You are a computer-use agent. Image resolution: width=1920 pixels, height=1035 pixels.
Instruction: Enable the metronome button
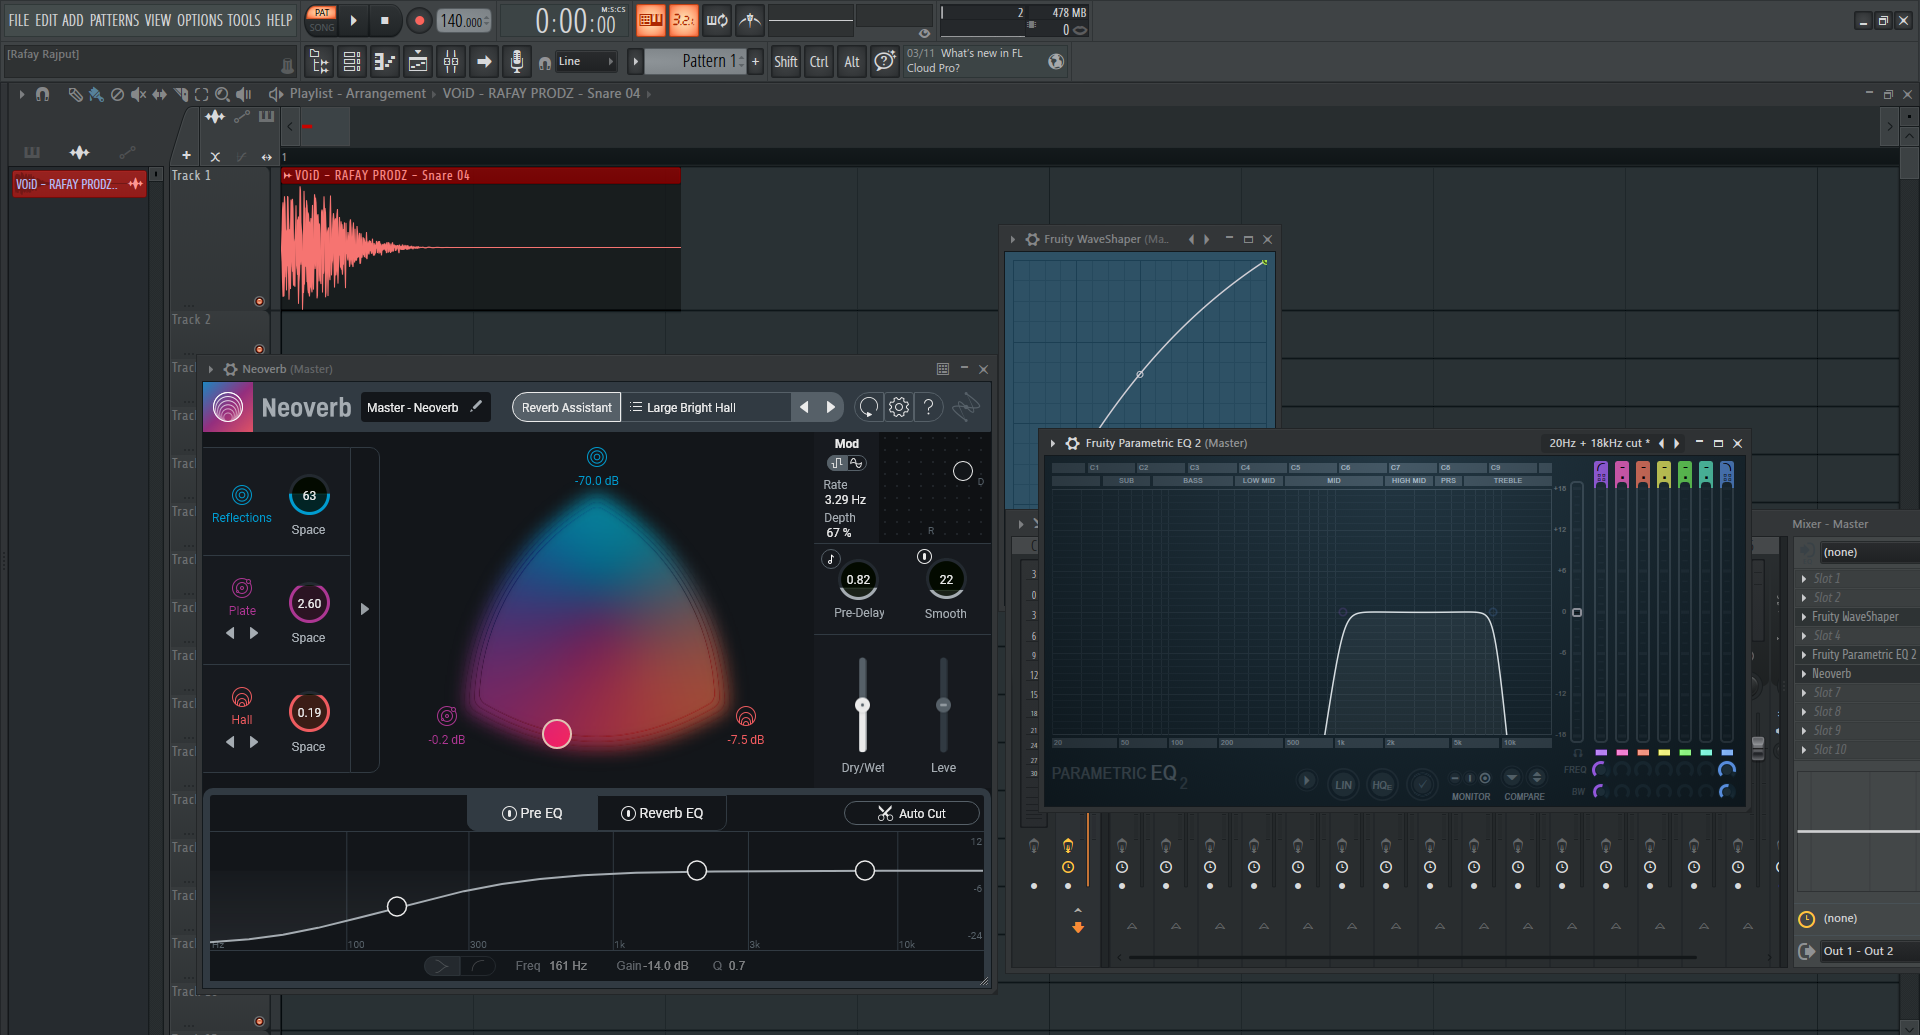[750, 20]
